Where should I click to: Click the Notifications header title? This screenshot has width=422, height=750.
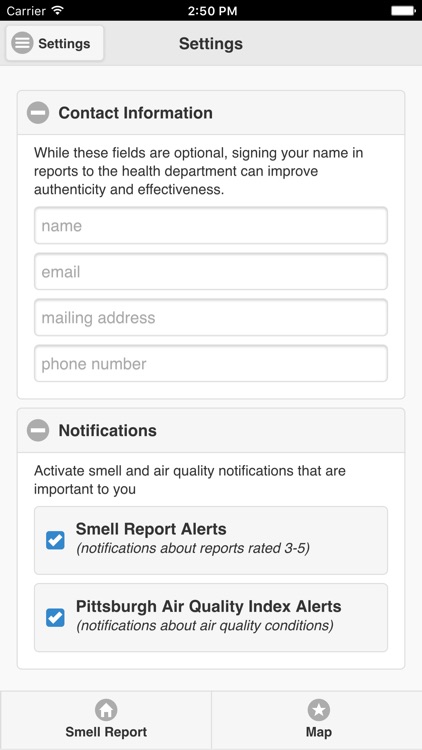(x=108, y=430)
